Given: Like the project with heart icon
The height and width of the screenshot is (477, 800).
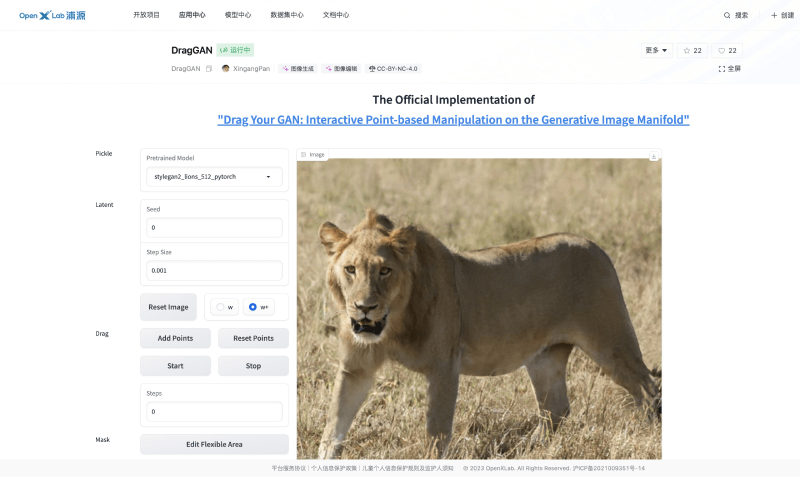Looking at the screenshot, I should click(x=727, y=50).
